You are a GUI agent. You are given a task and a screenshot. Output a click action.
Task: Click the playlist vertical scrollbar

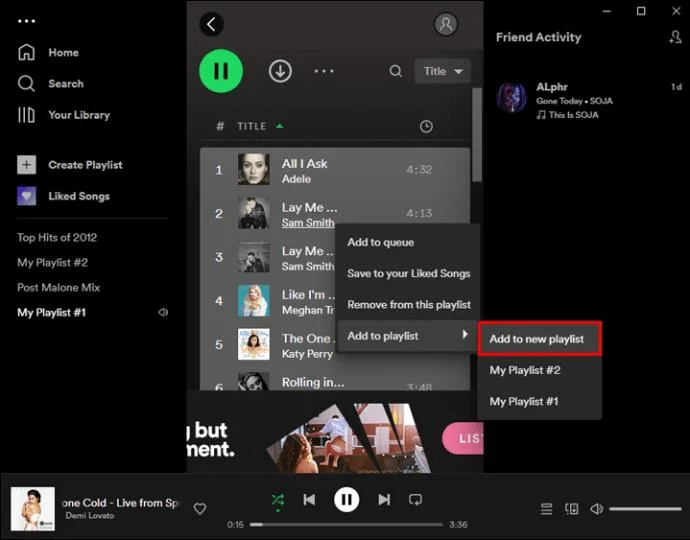[x=477, y=134]
